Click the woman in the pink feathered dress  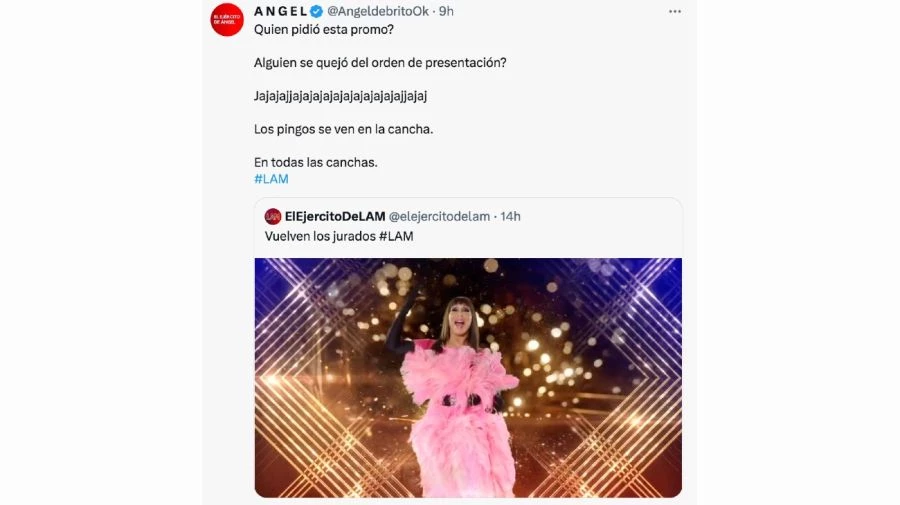pos(459,390)
